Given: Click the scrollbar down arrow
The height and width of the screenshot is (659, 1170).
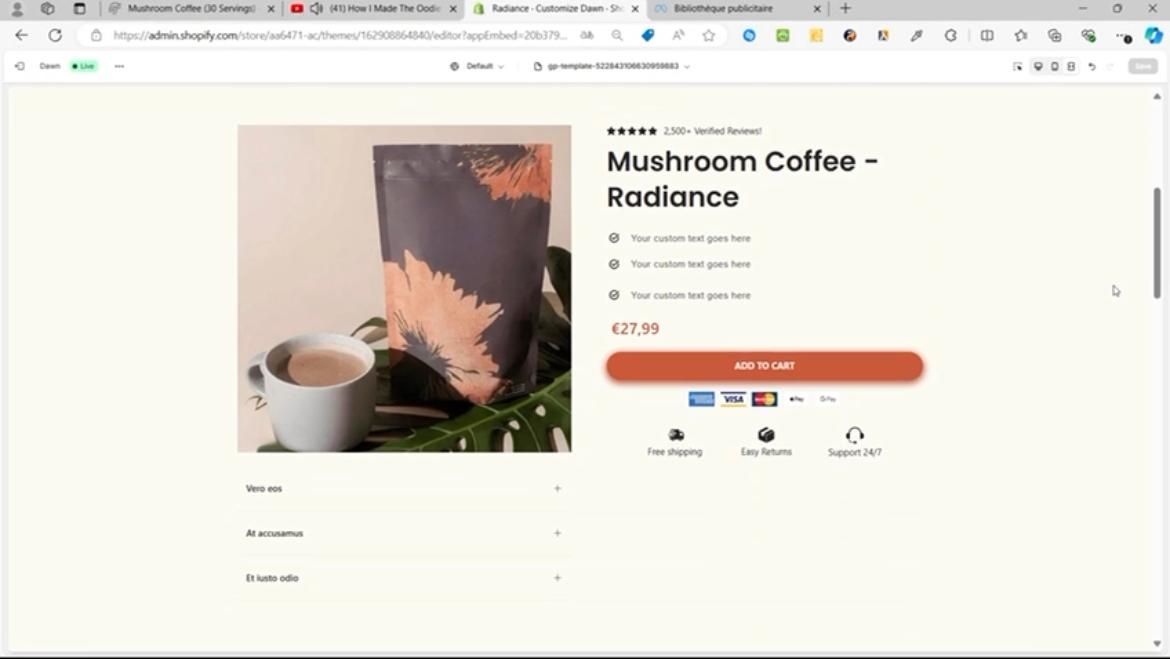Looking at the screenshot, I should 1157,643.
